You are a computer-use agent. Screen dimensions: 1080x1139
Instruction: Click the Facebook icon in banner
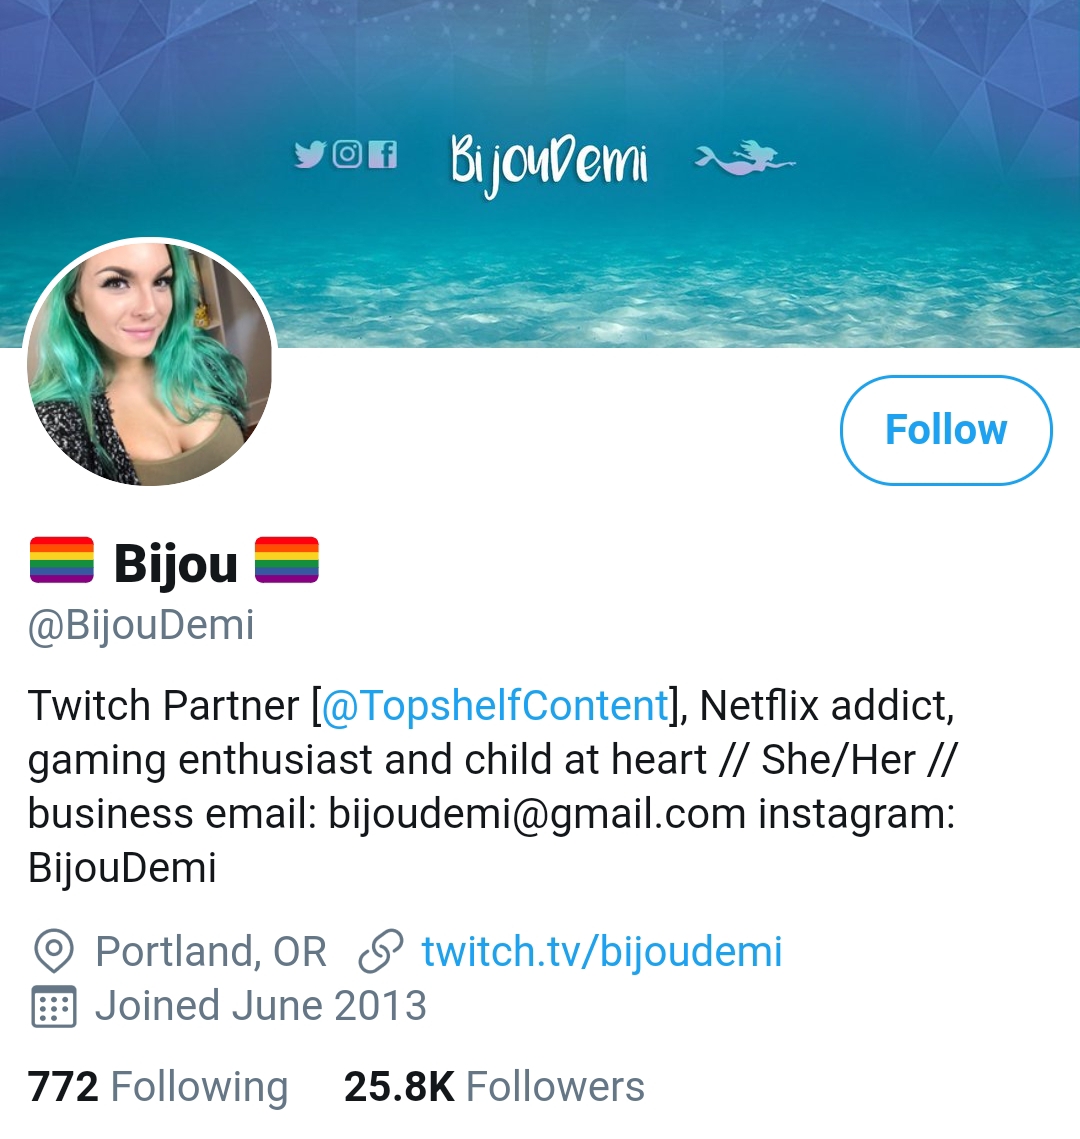[x=383, y=154]
